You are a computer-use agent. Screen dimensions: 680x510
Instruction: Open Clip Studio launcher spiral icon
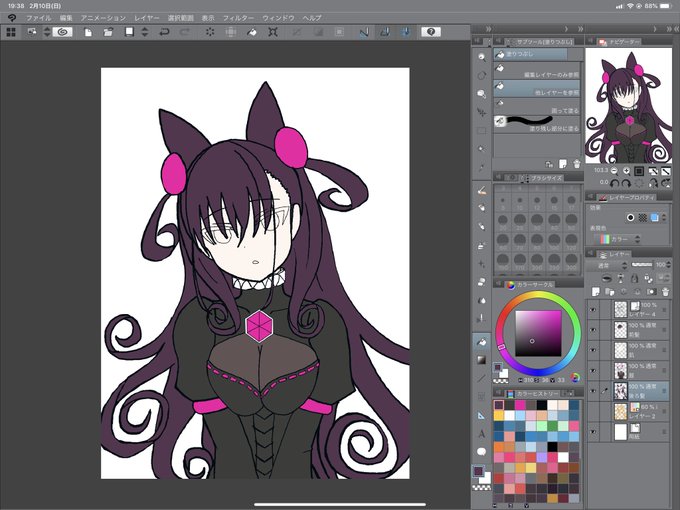tap(62, 32)
